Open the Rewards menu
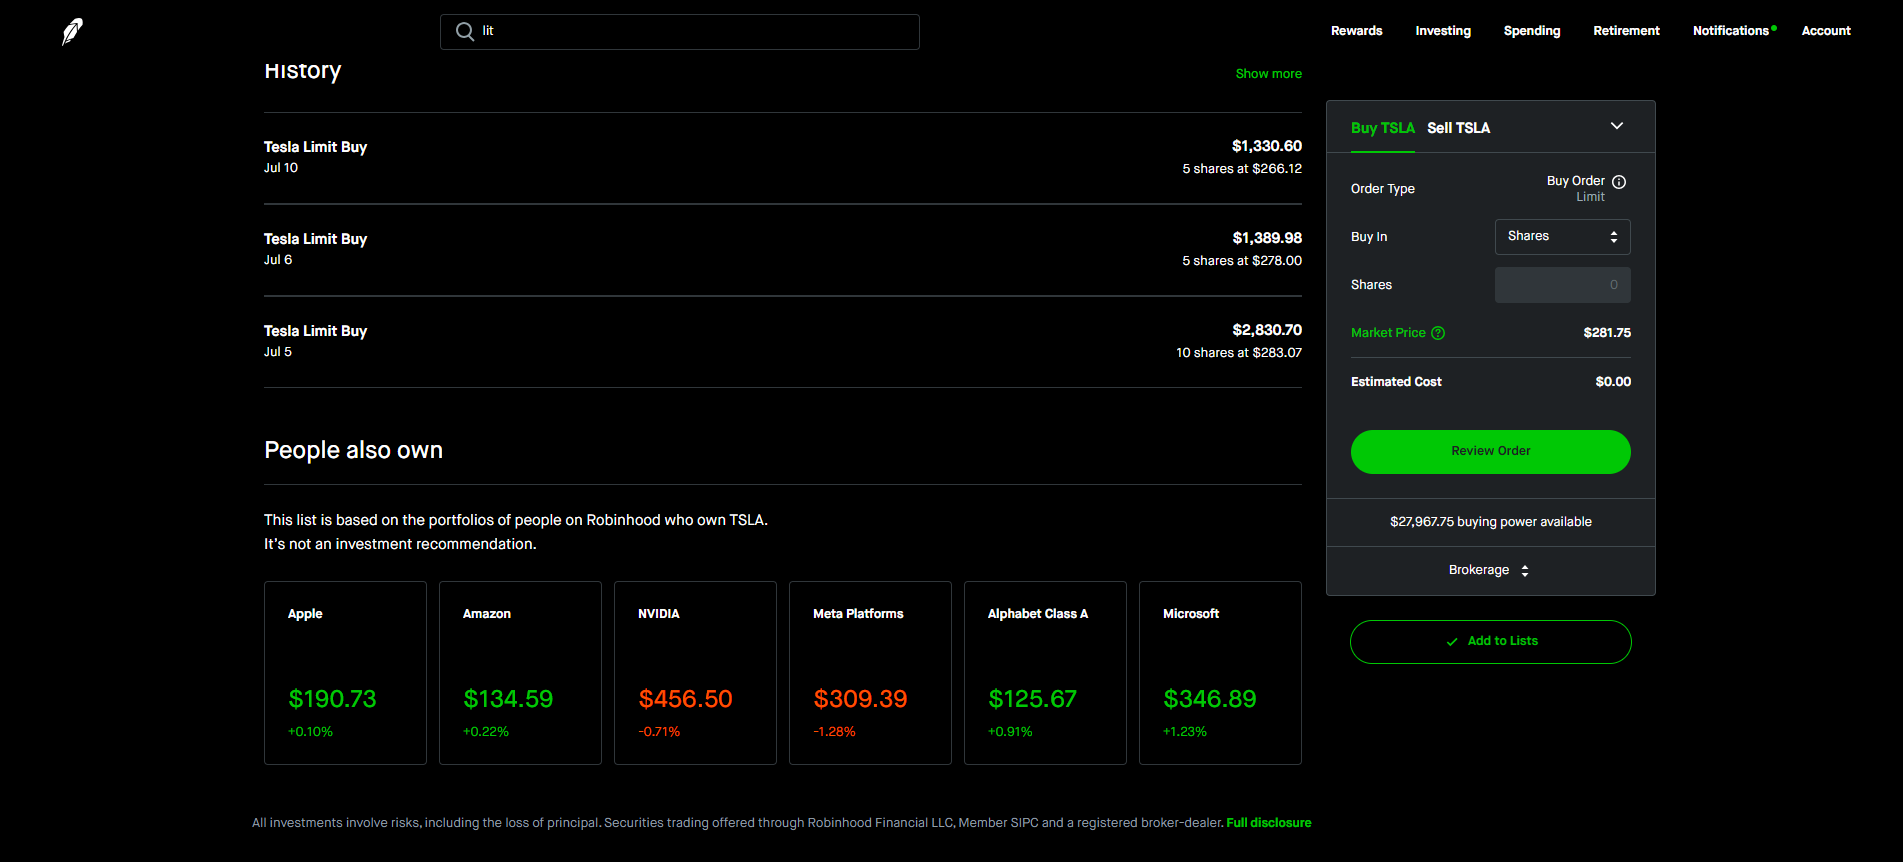This screenshot has height=862, width=1903. [x=1356, y=31]
